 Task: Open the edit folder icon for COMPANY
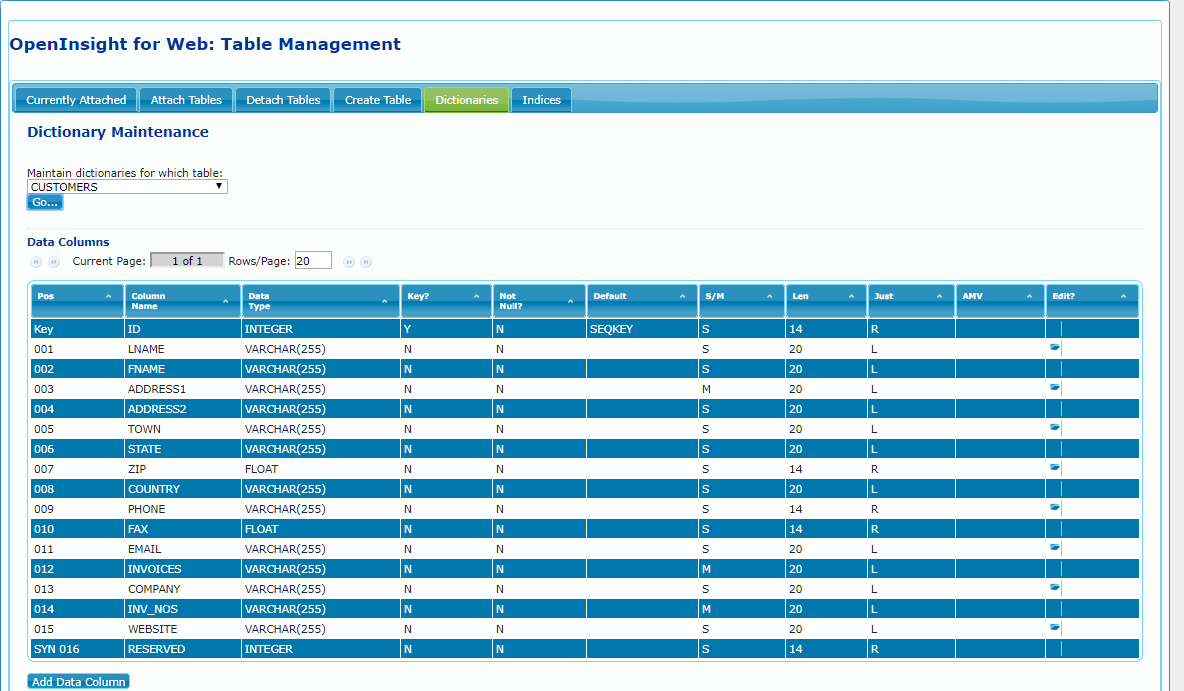[1055, 588]
